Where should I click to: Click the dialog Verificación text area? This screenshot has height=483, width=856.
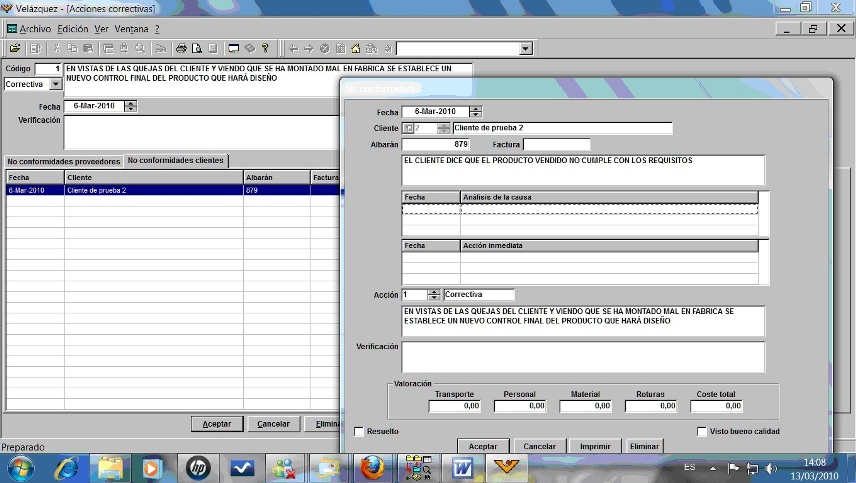click(x=583, y=357)
